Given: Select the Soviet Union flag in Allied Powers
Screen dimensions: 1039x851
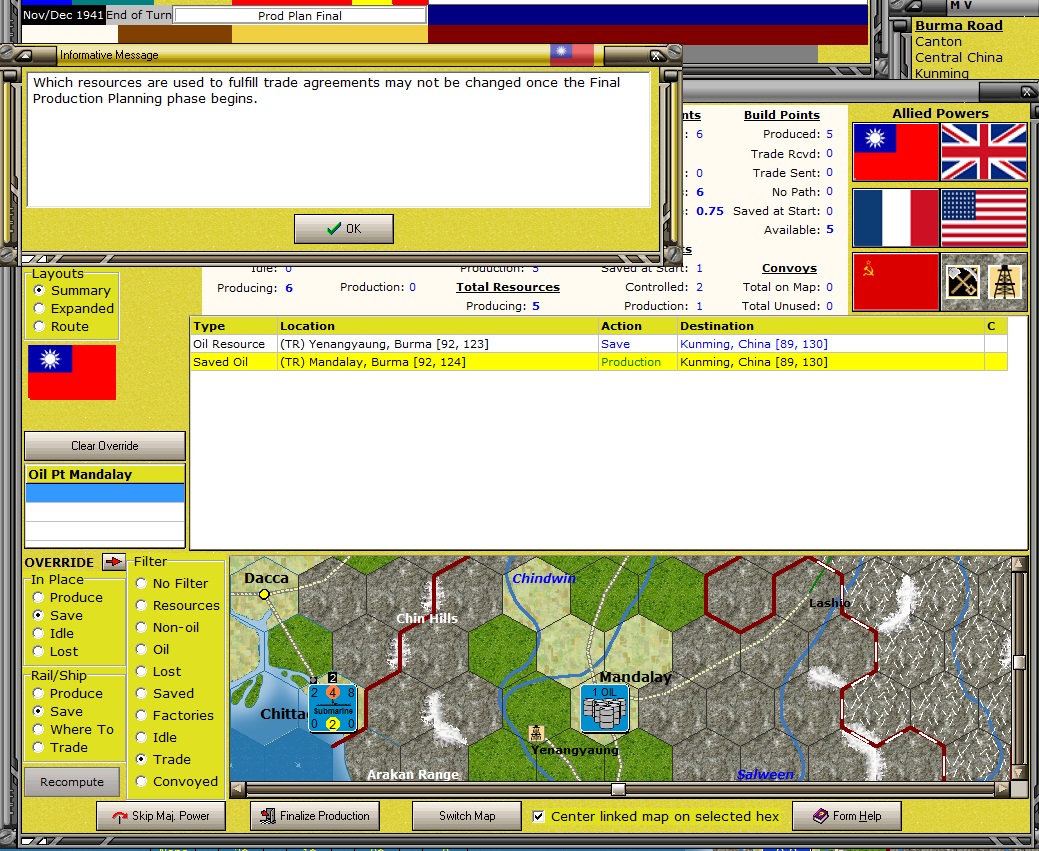Looking at the screenshot, I should [895, 282].
